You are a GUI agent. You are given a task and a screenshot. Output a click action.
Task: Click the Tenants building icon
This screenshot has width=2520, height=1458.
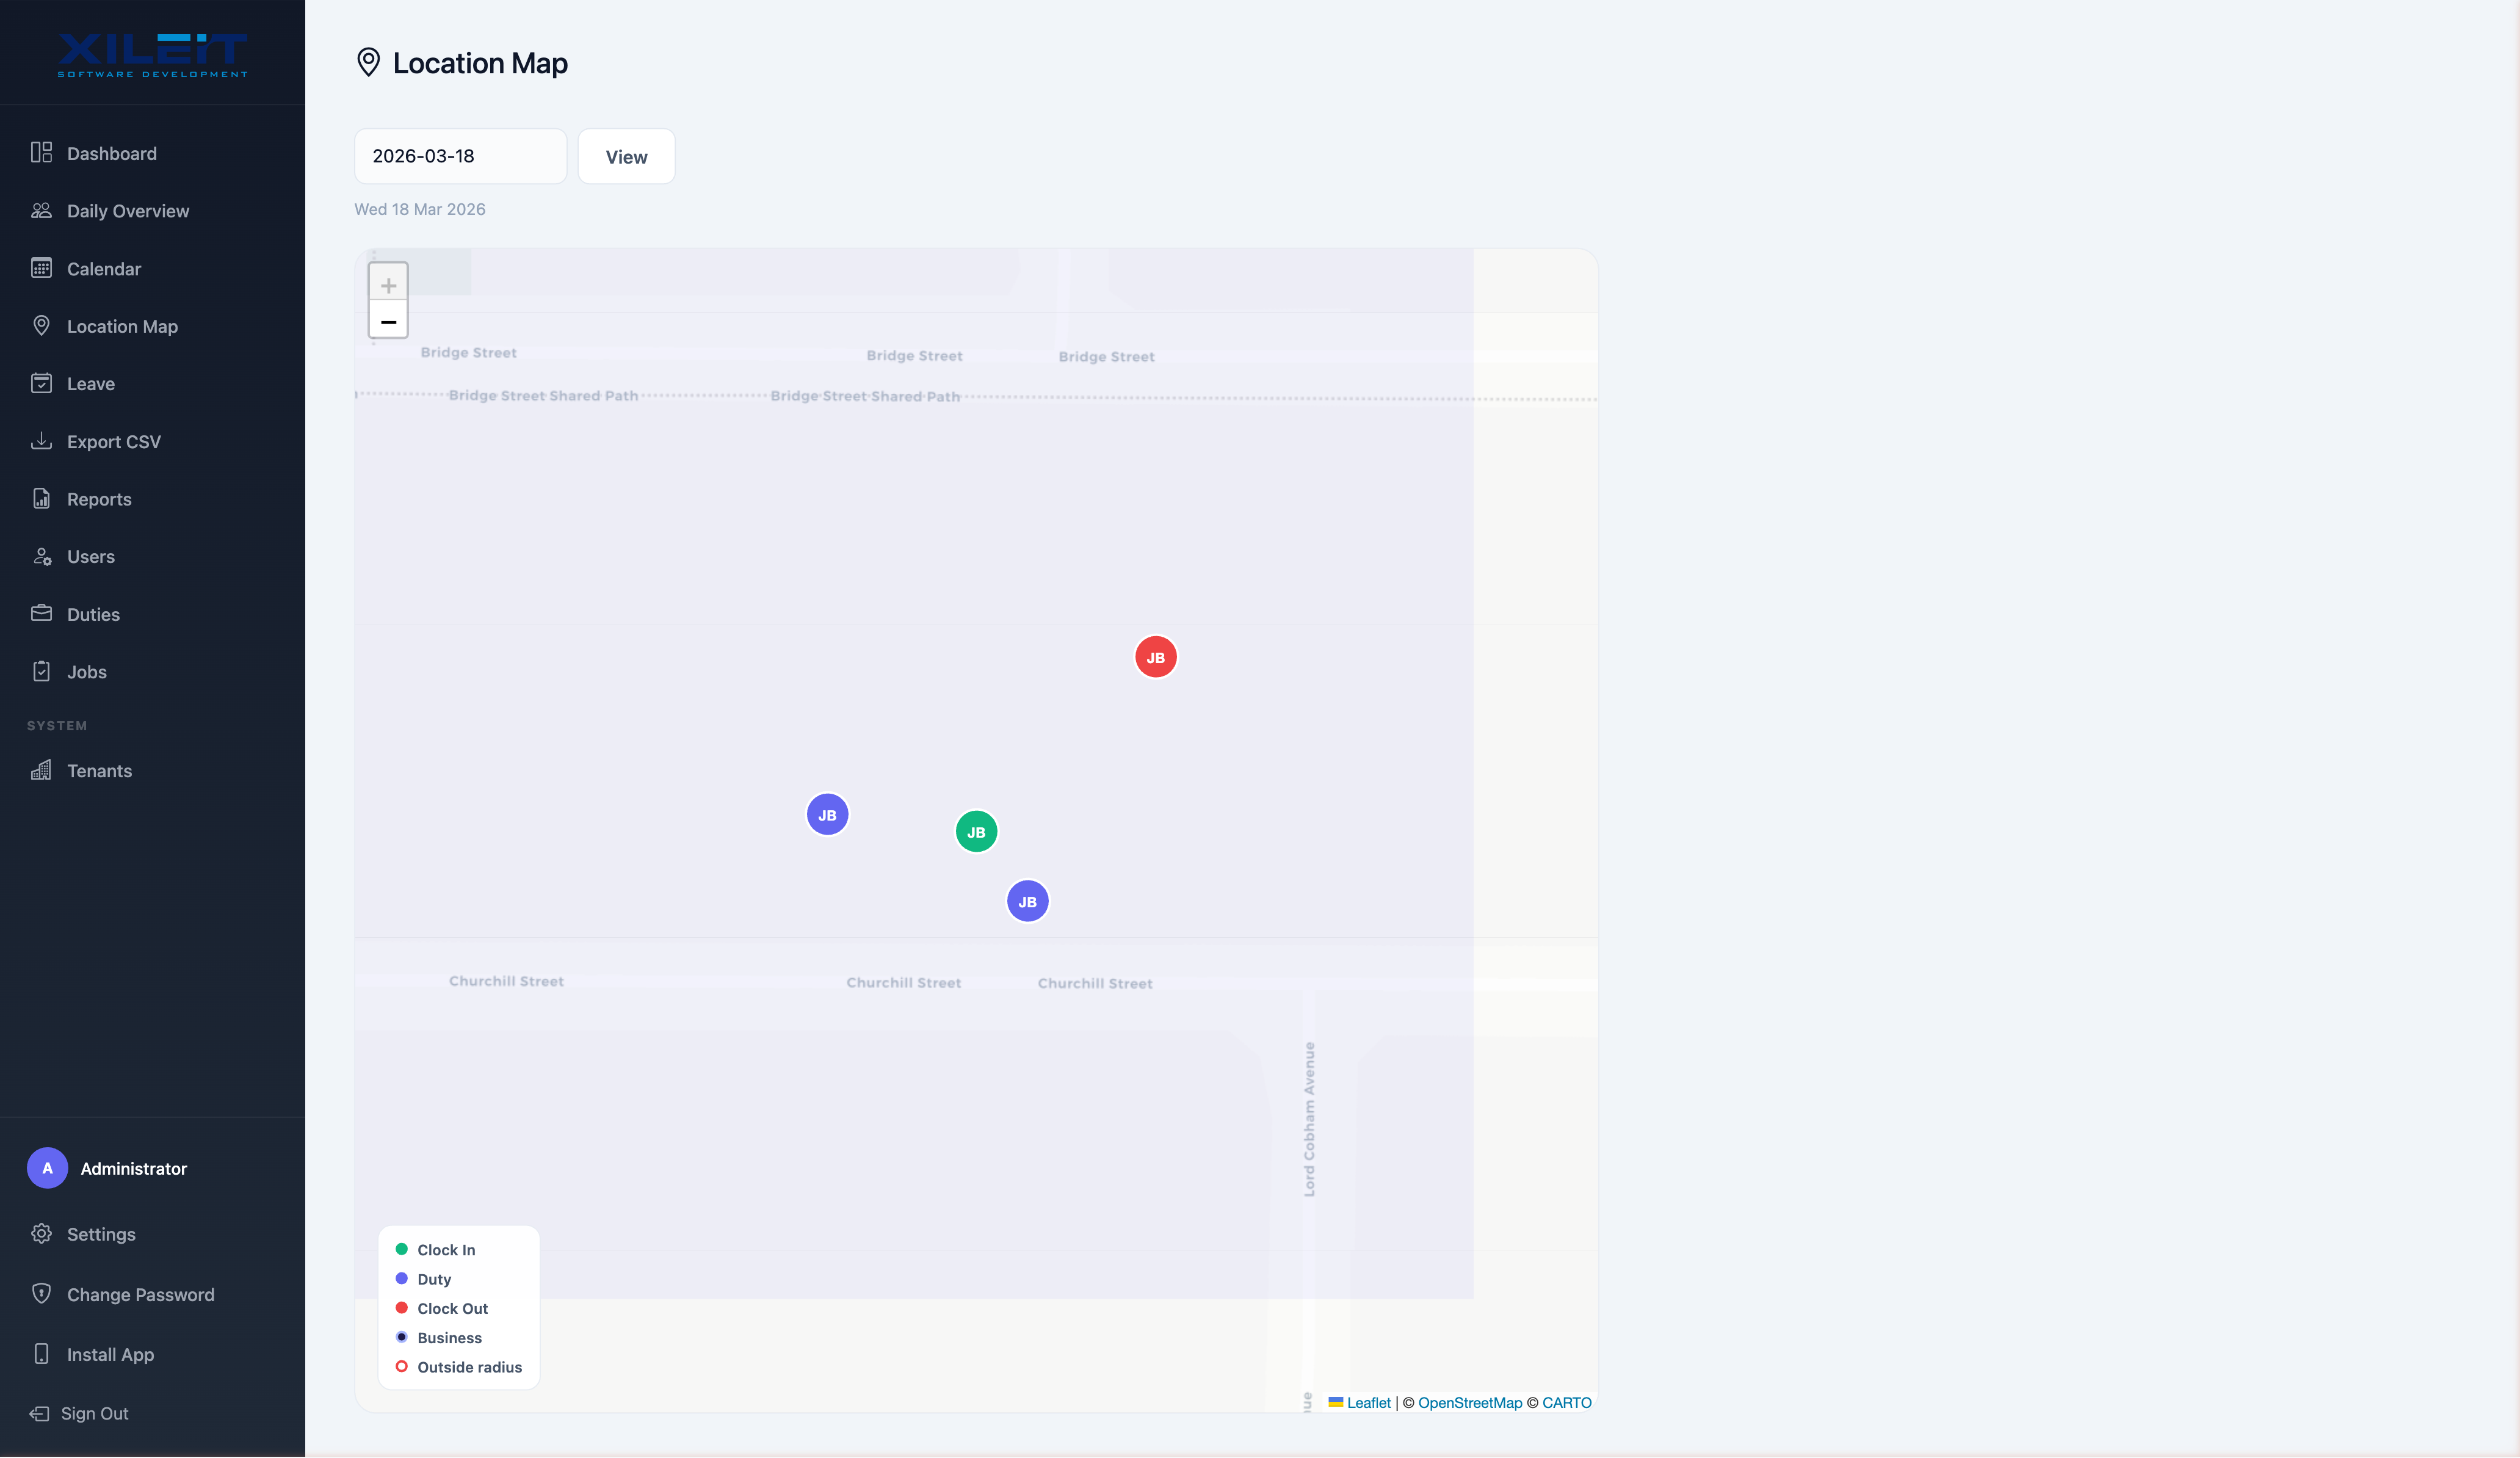point(41,770)
